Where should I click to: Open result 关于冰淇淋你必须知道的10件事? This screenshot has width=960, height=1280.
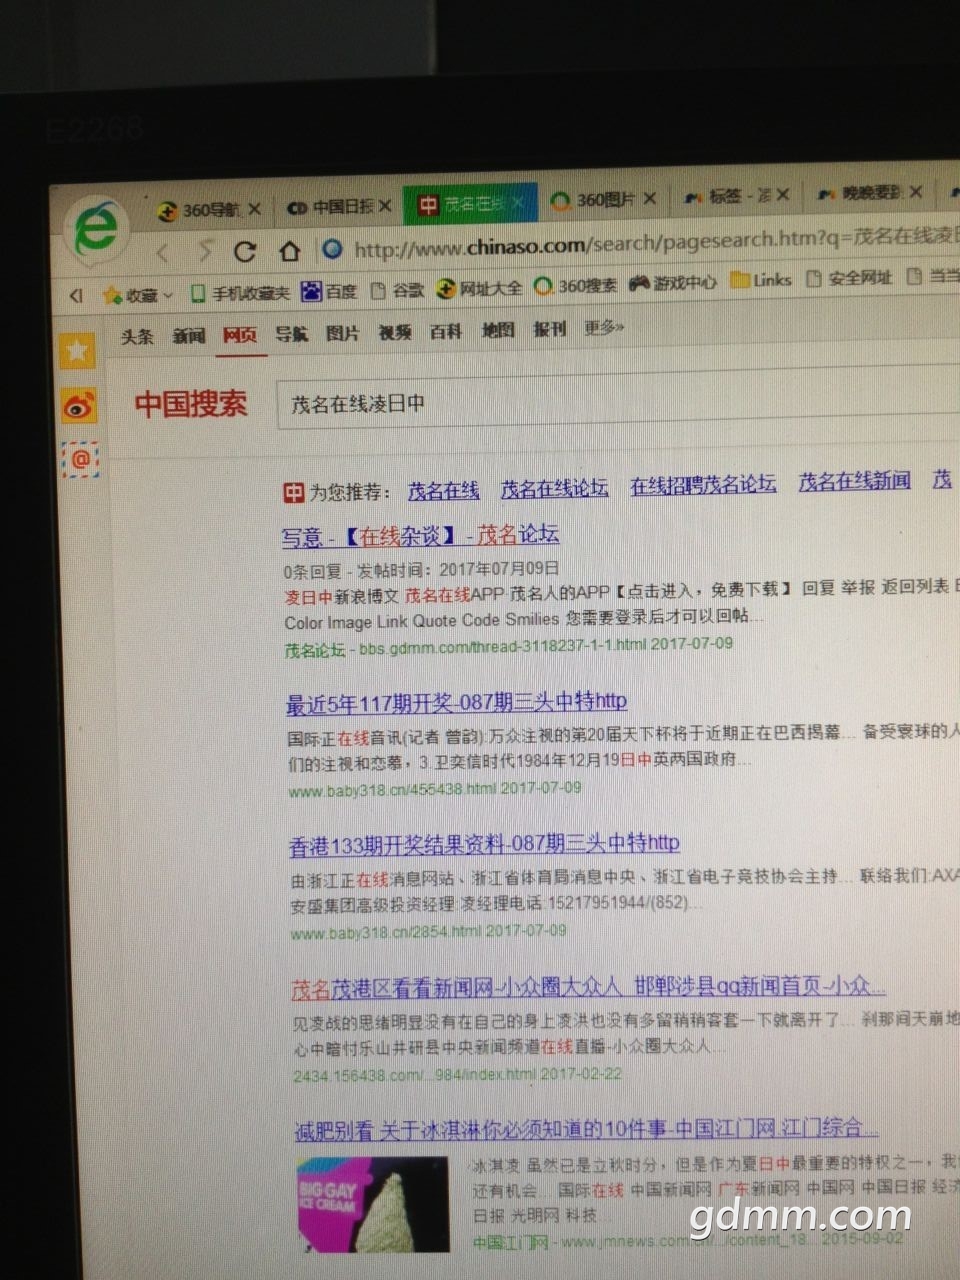[x=586, y=1130]
